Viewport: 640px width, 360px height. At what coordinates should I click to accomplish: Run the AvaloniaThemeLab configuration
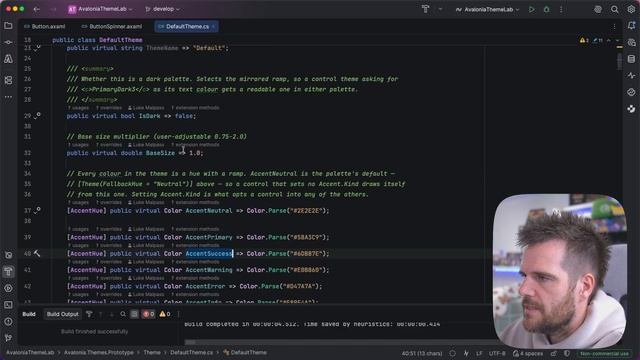click(531, 9)
